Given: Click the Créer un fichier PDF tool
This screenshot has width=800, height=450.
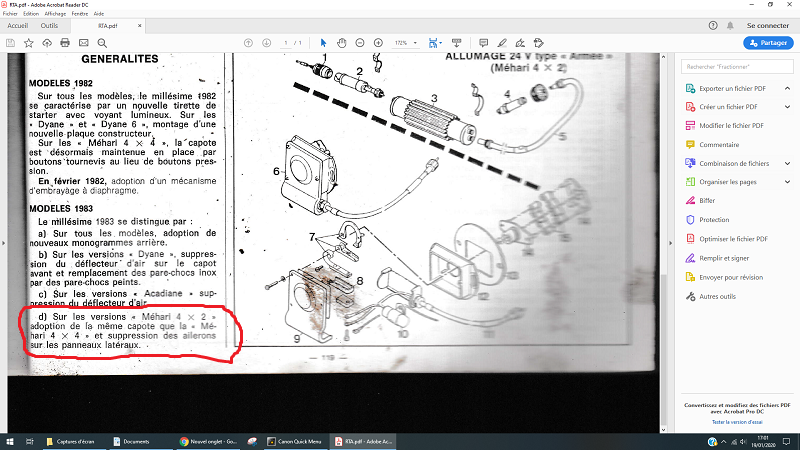Looking at the screenshot, I should pos(728,107).
